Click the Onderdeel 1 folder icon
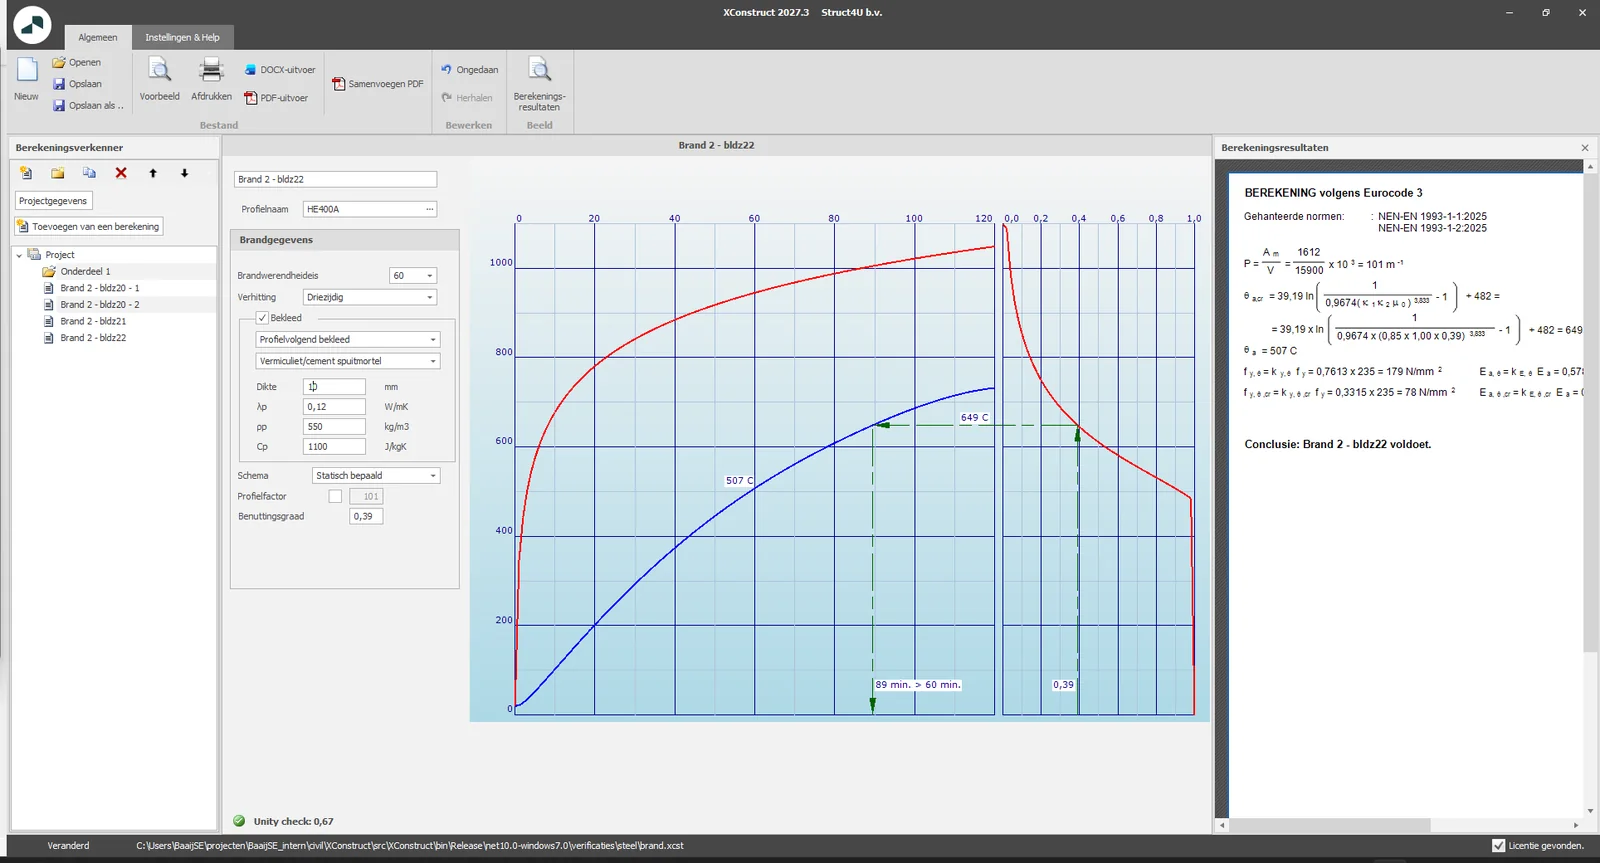 tap(49, 271)
